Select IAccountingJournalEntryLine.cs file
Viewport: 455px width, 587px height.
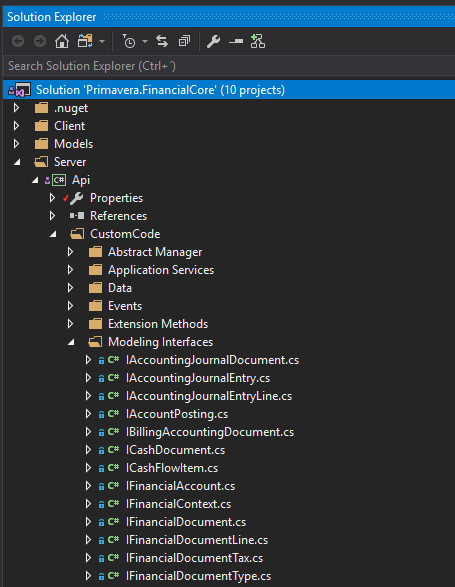pyautogui.click(x=209, y=396)
